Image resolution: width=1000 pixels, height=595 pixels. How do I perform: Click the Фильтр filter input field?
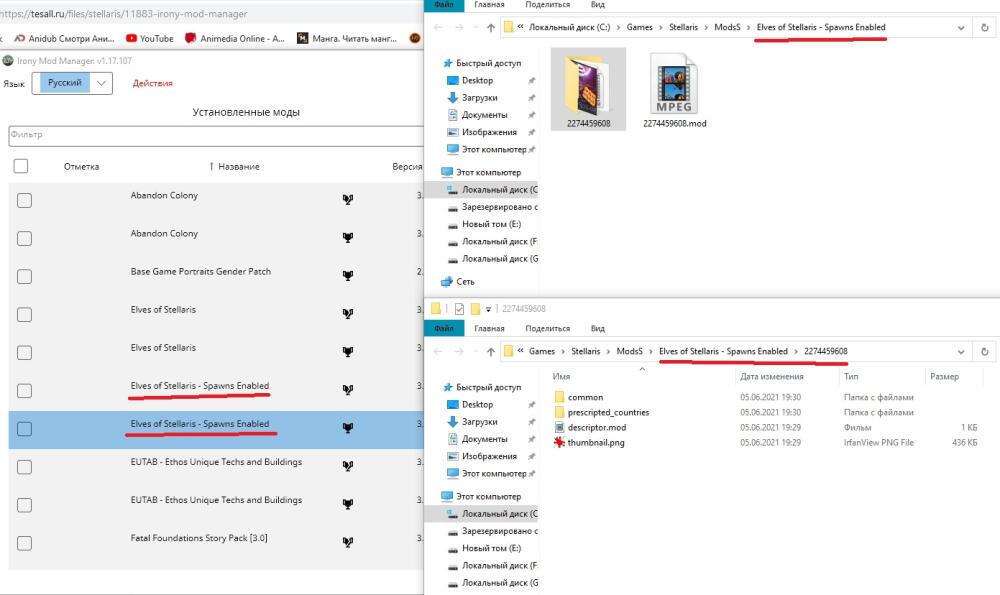(216, 135)
